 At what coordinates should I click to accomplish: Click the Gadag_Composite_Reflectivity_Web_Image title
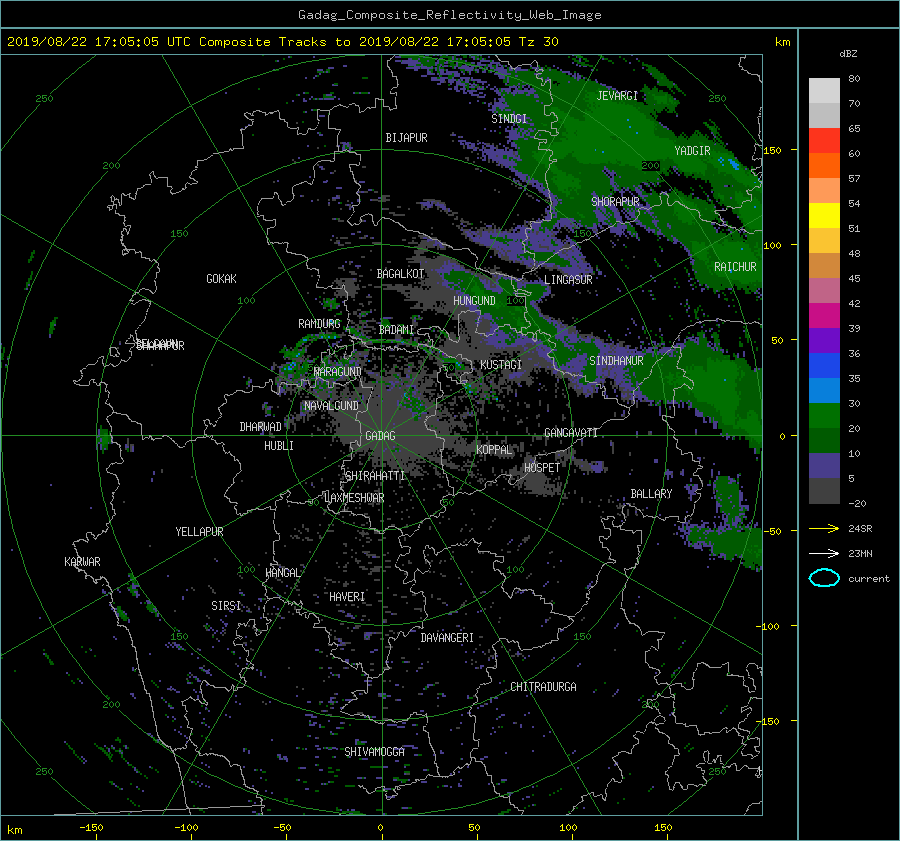[x=449, y=15]
